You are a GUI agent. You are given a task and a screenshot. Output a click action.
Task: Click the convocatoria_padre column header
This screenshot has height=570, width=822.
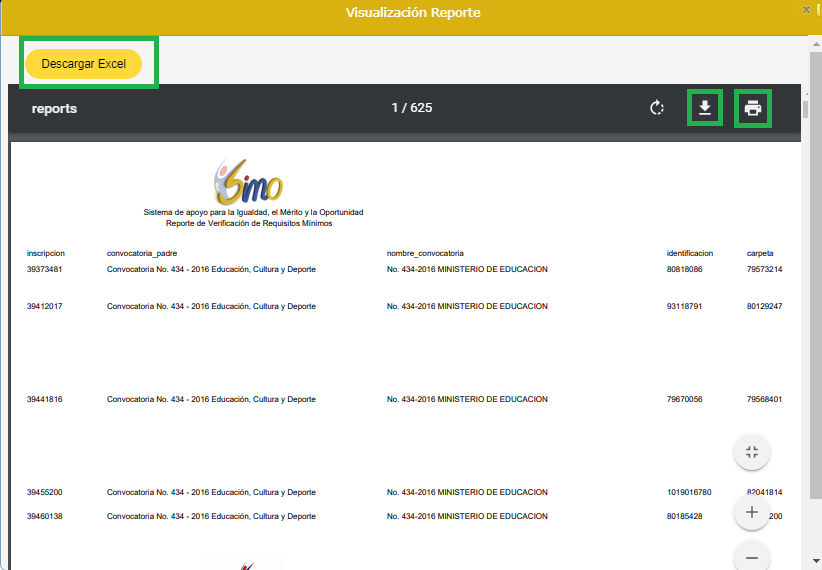coord(144,253)
